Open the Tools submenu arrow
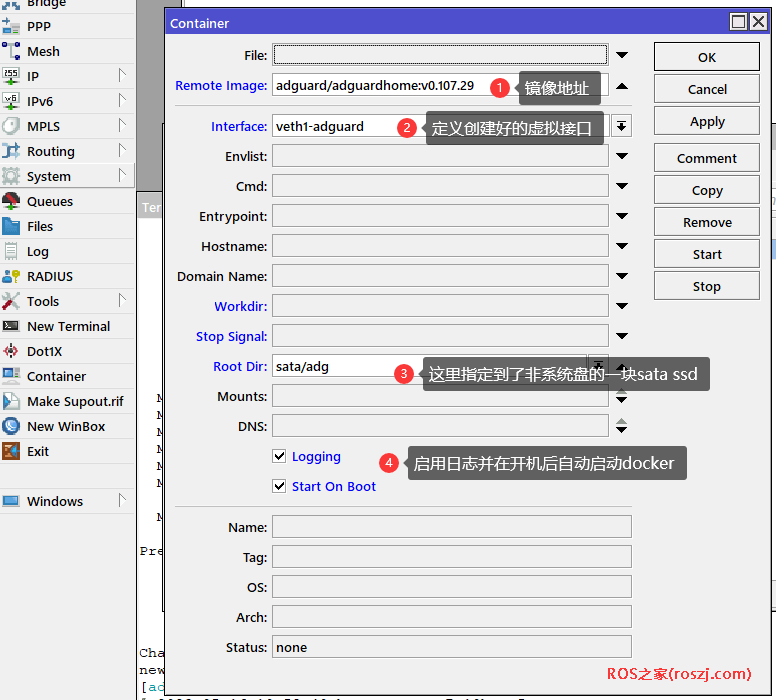The image size is (776, 700). (x=122, y=300)
